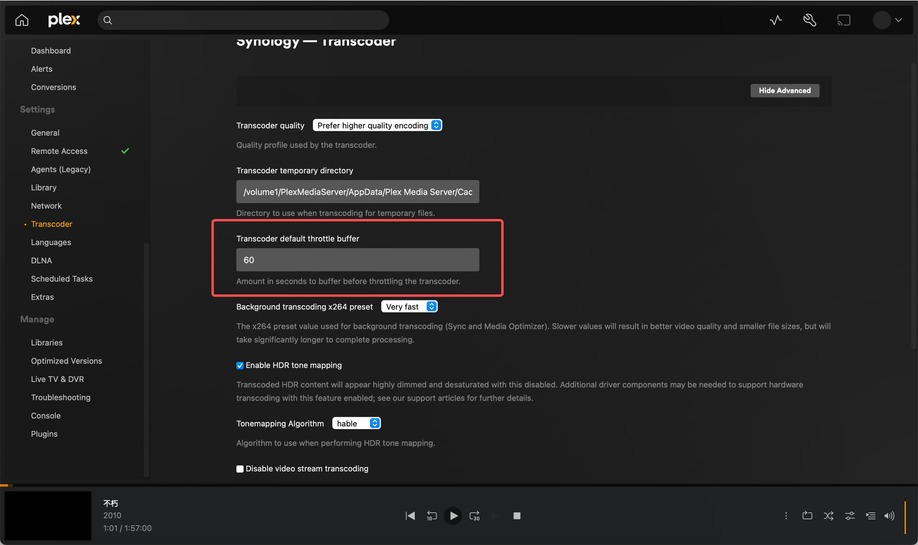Image resolution: width=918 pixels, height=545 pixels.
Task: Open playback settings sliders icon
Action: click(850, 516)
